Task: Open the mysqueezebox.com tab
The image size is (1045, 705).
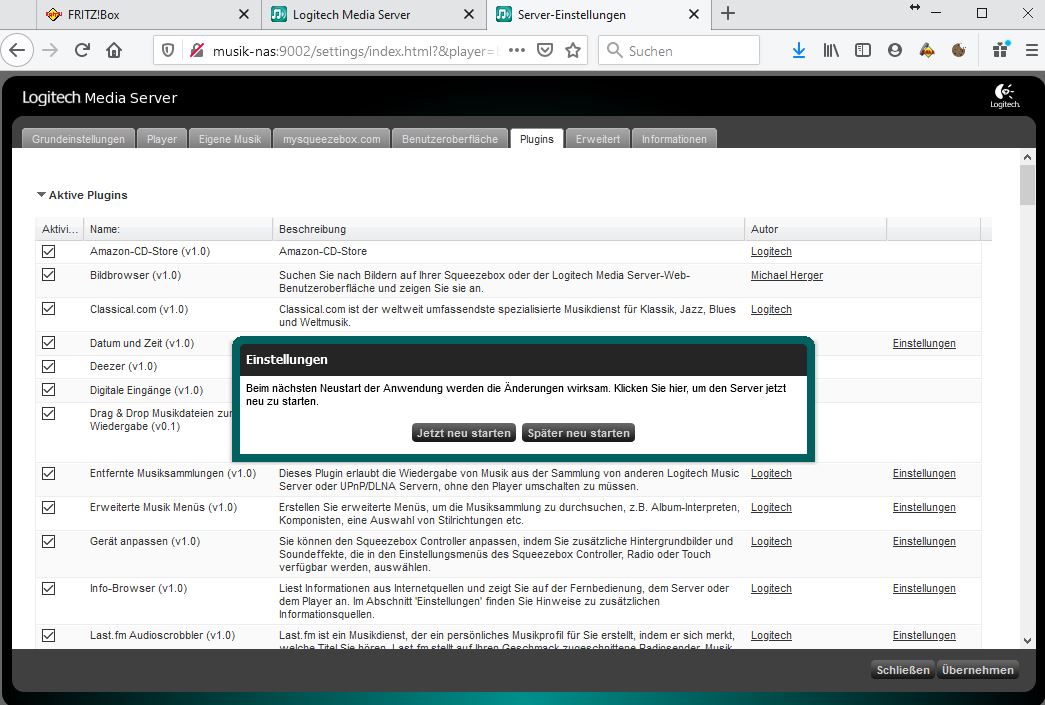Action: pos(331,139)
